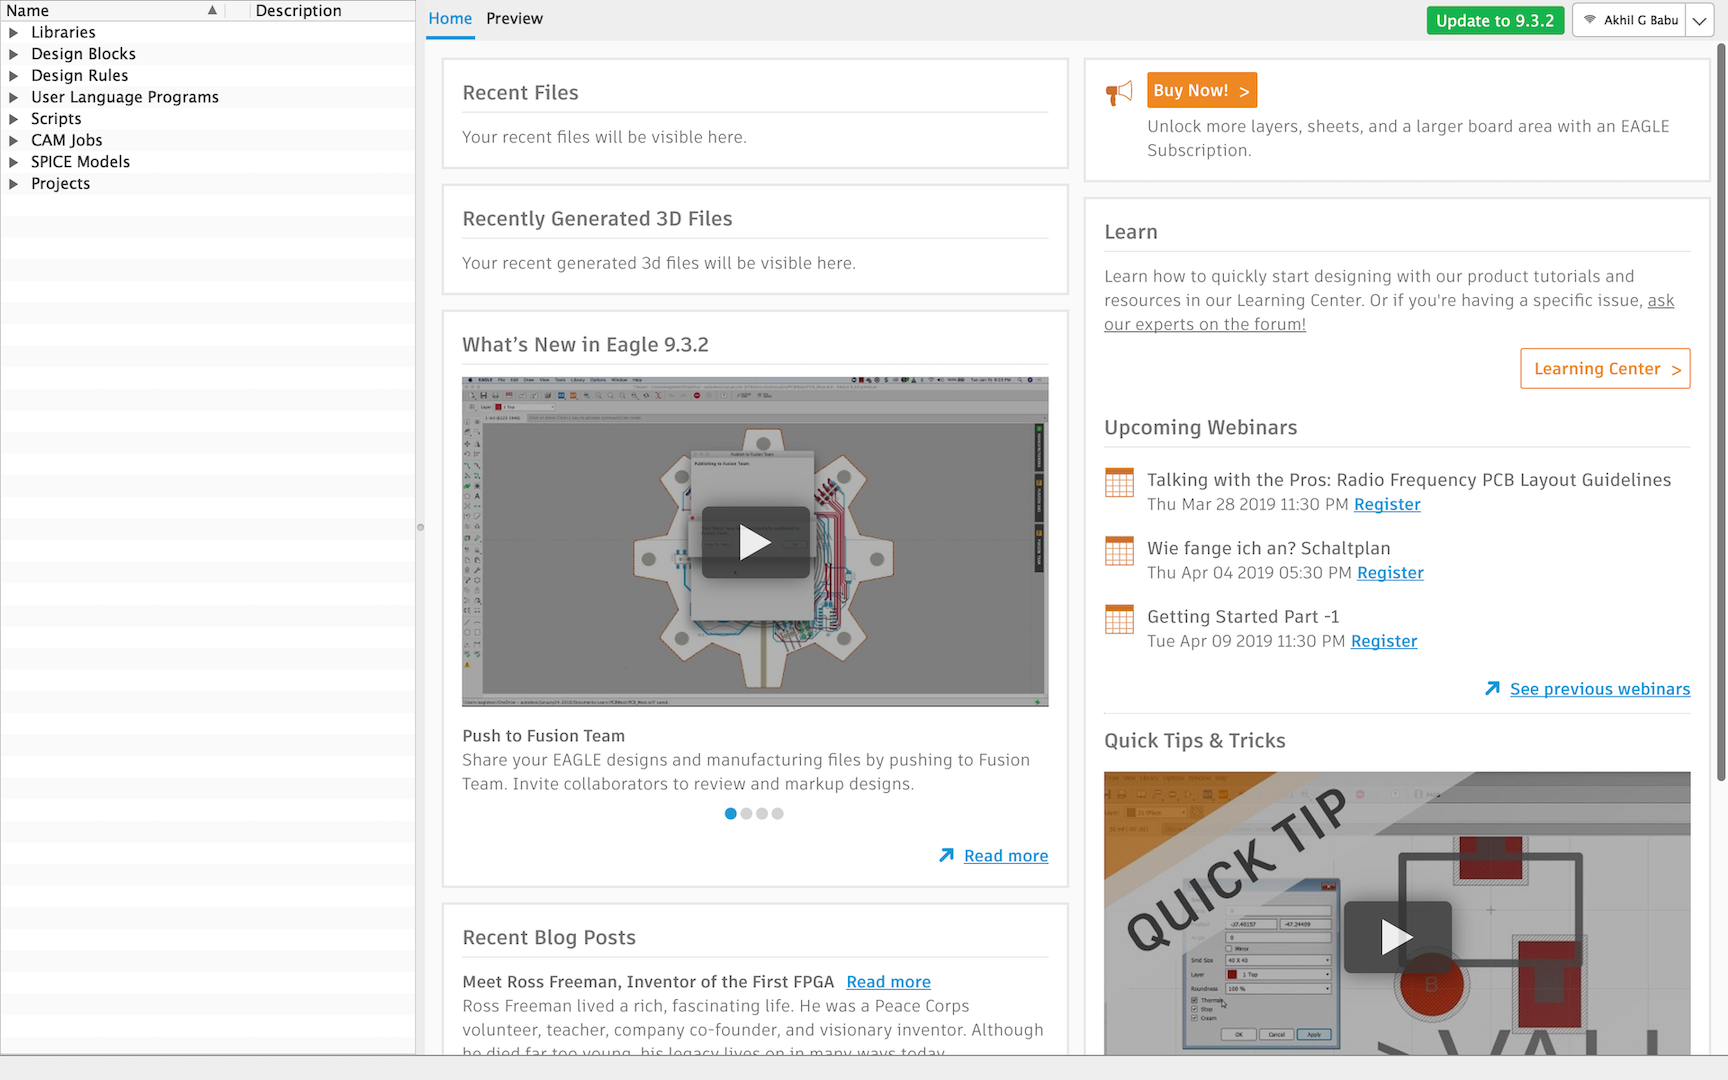
Task: Select the third carousel dot
Action: [762, 814]
